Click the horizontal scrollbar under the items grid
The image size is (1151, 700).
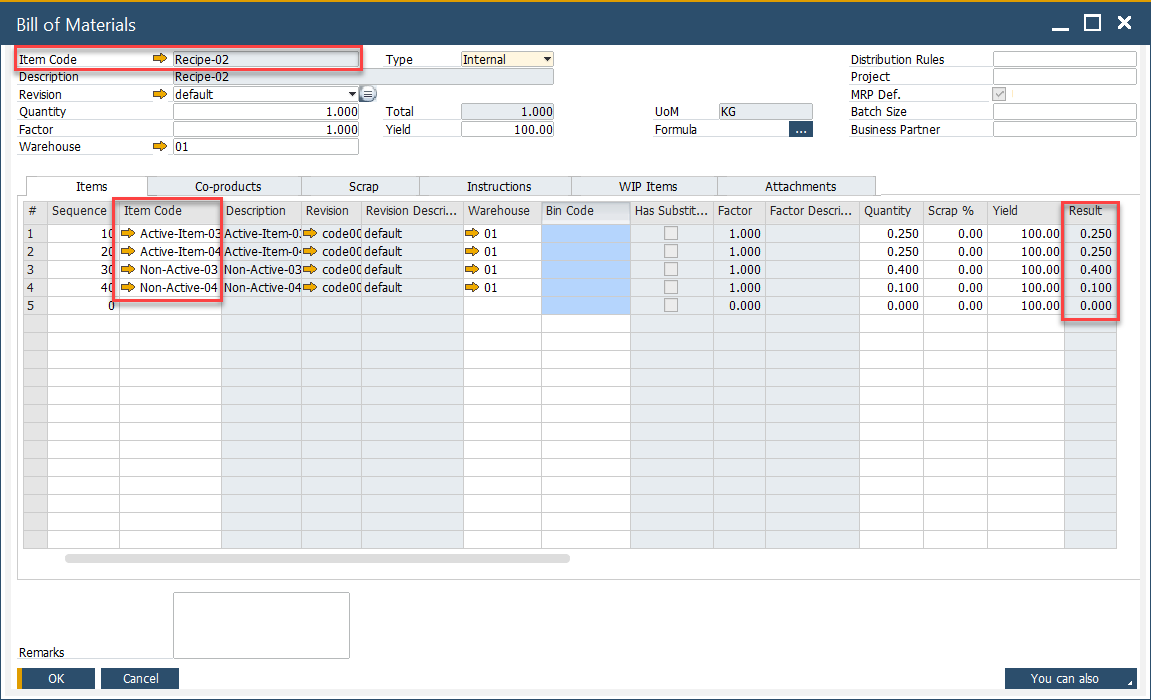tap(317, 559)
